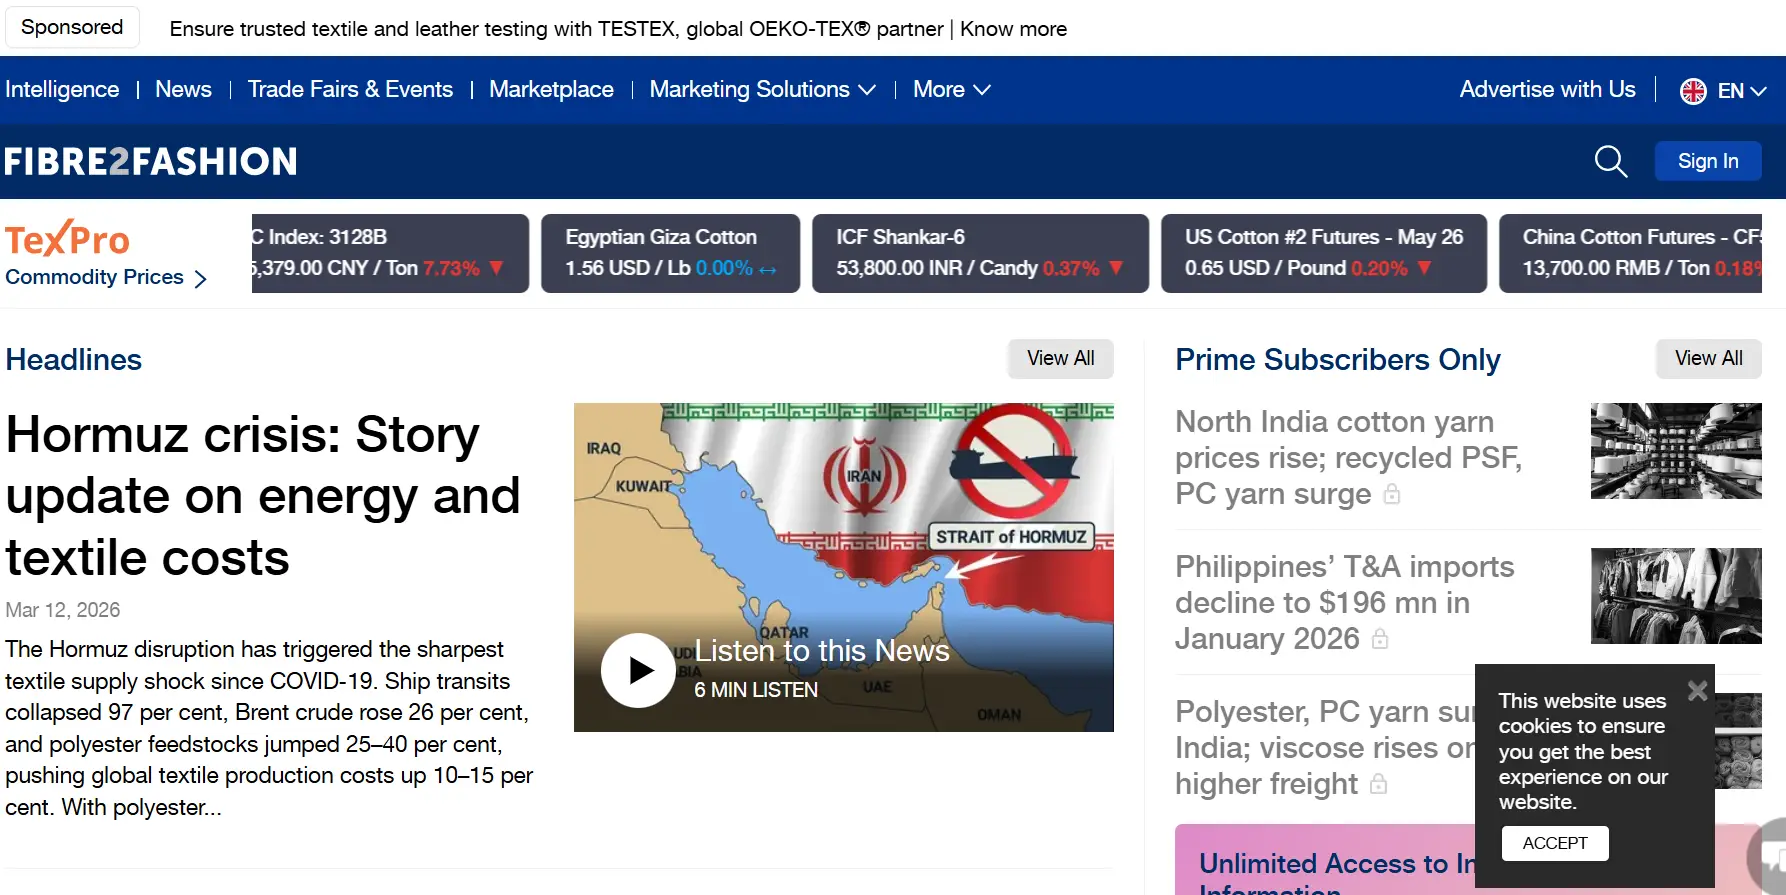The height and width of the screenshot is (895, 1786).
Task: Click the Mar 12, 2026 date
Action: point(62,610)
